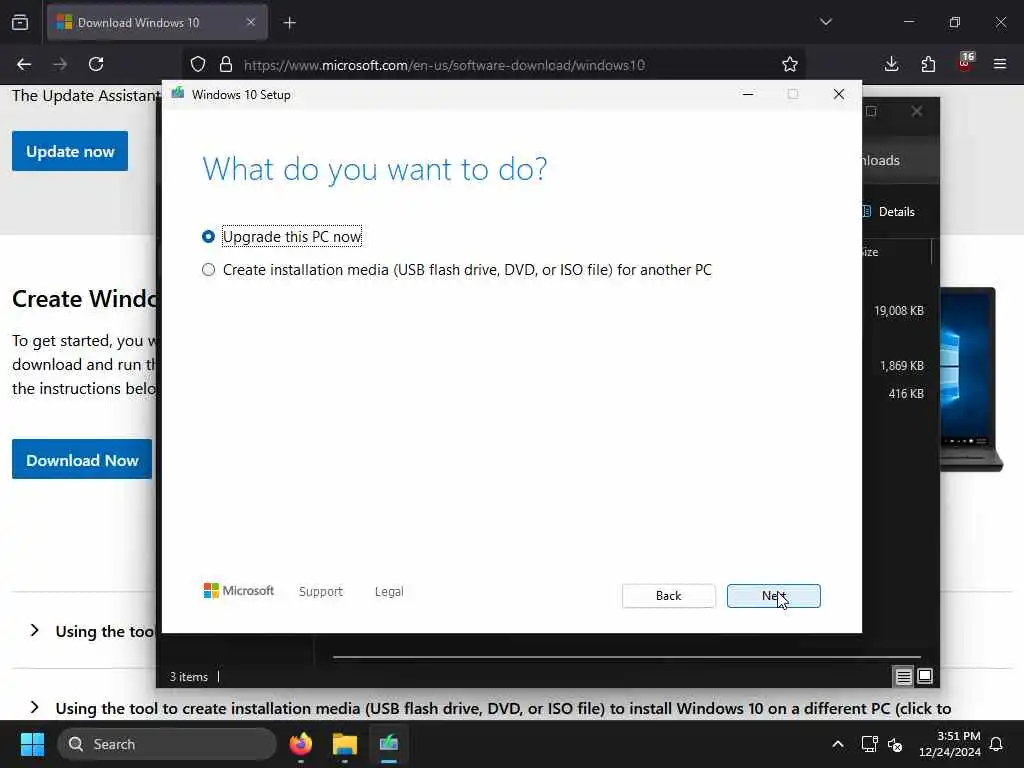This screenshot has height=768, width=1024.
Task: Close the Download Windows 10 tab
Action: point(251,22)
